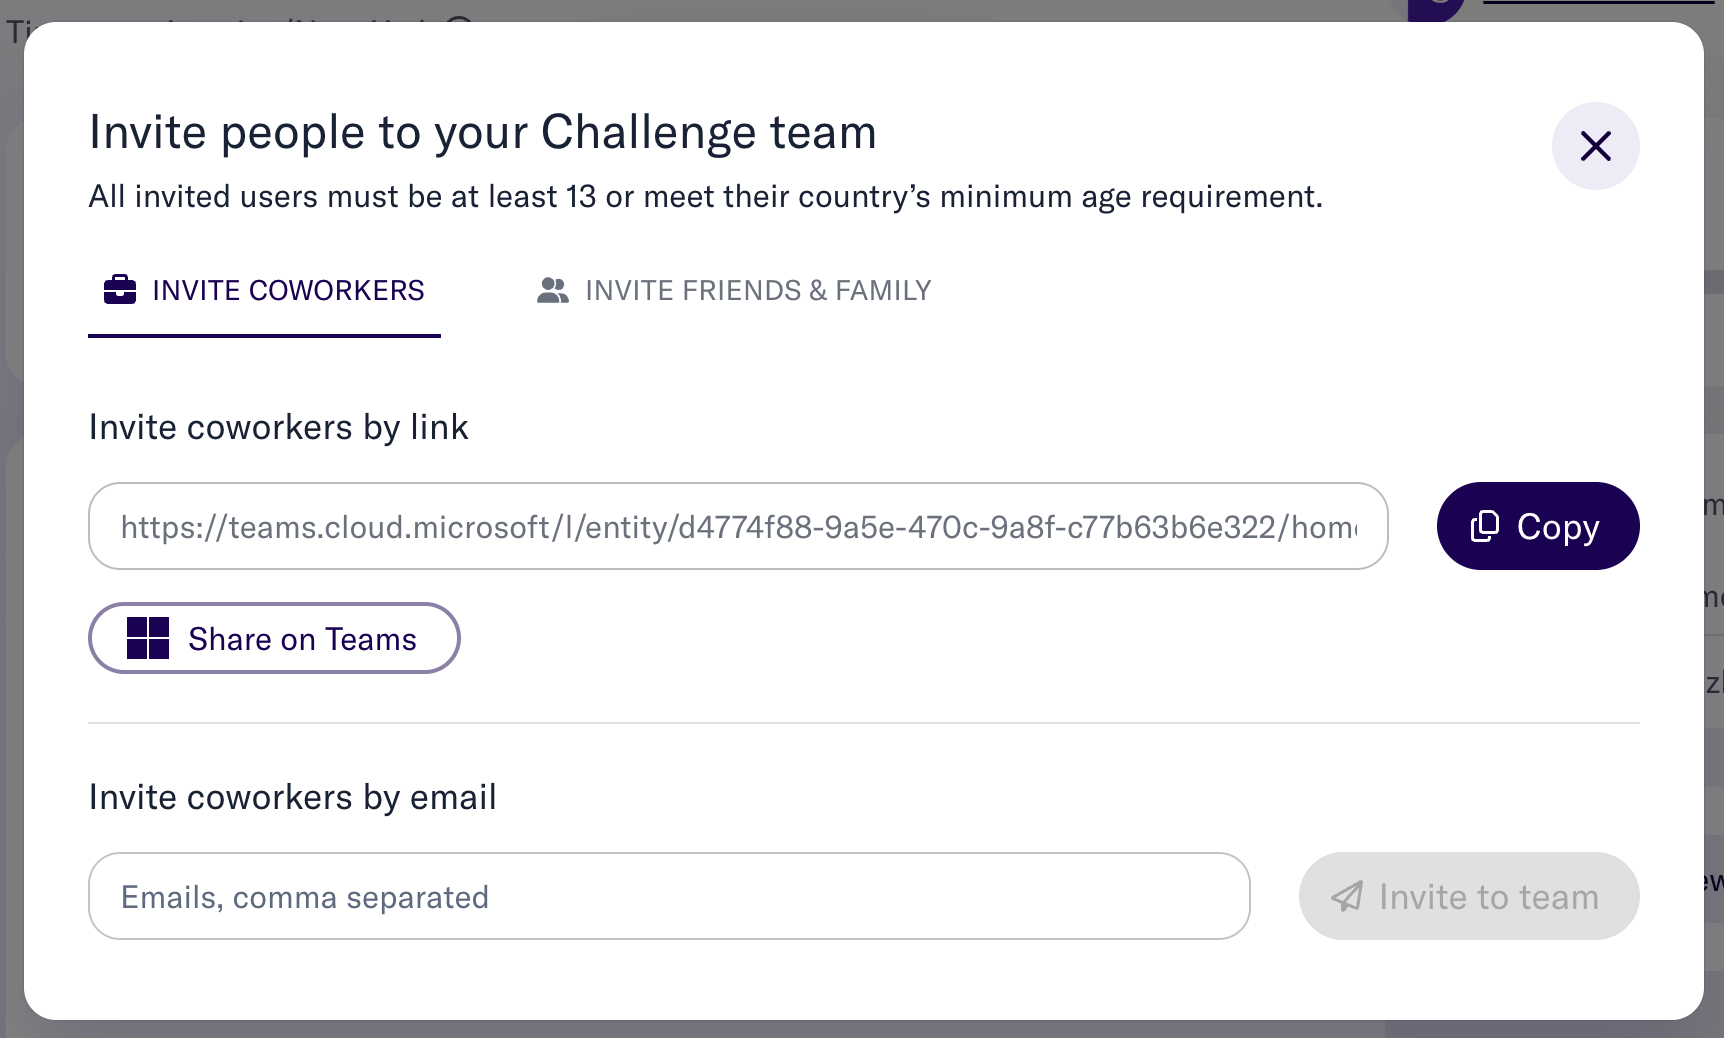Focus the teams.cloud.microsoft invite link field

tap(738, 526)
